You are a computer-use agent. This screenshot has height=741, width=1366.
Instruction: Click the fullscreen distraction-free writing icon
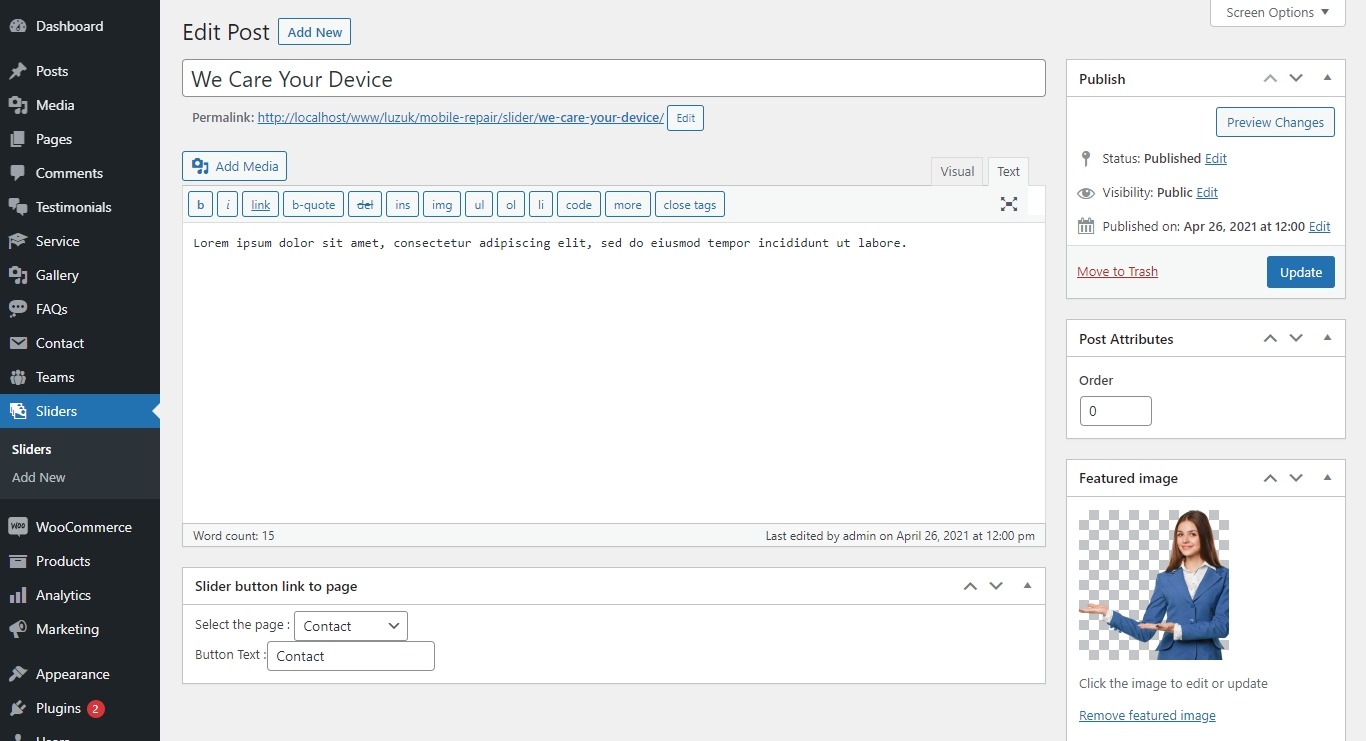pyautogui.click(x=1008, y=204)
